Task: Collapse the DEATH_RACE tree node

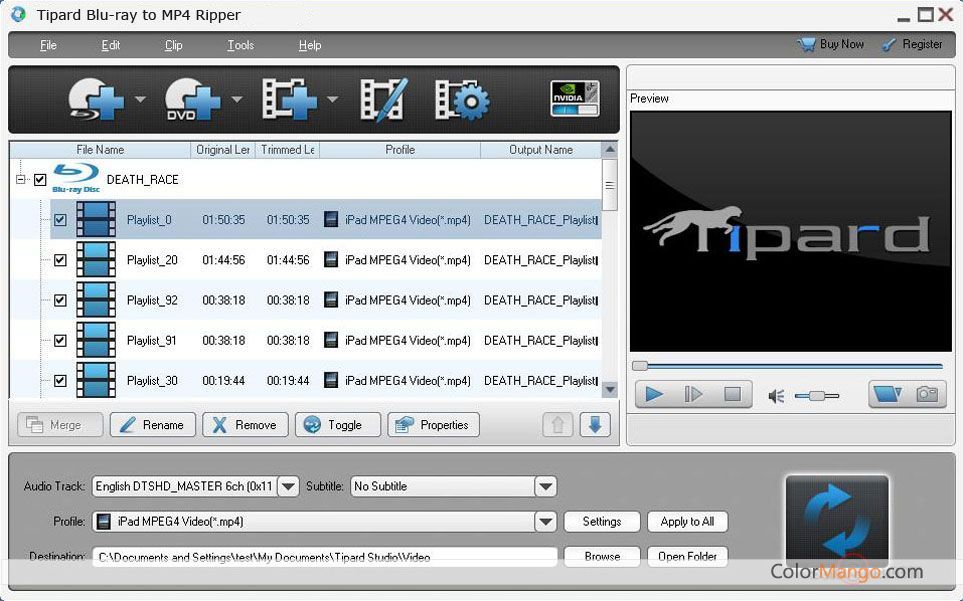Action: point(21,180)
